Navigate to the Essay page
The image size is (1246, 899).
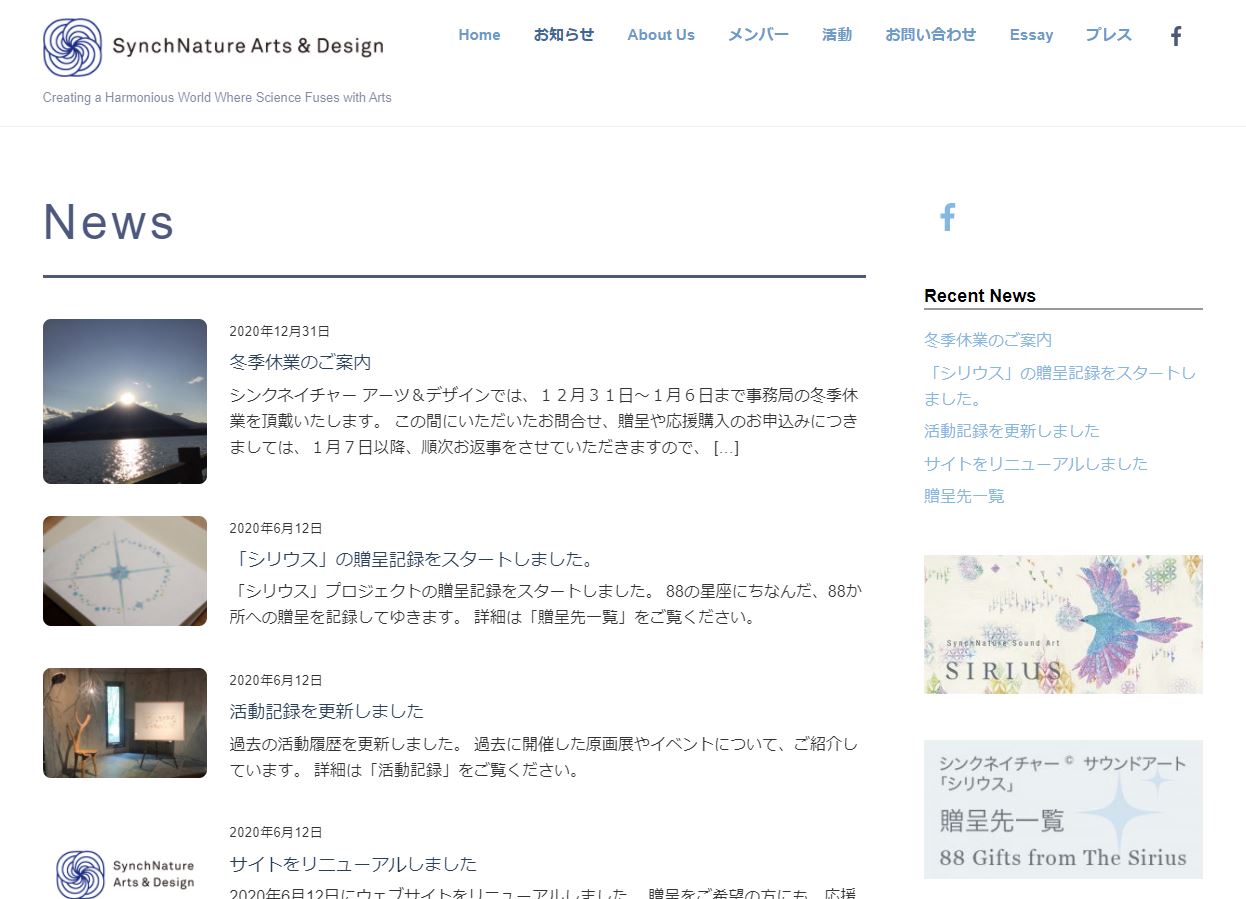pos(1031,35)
